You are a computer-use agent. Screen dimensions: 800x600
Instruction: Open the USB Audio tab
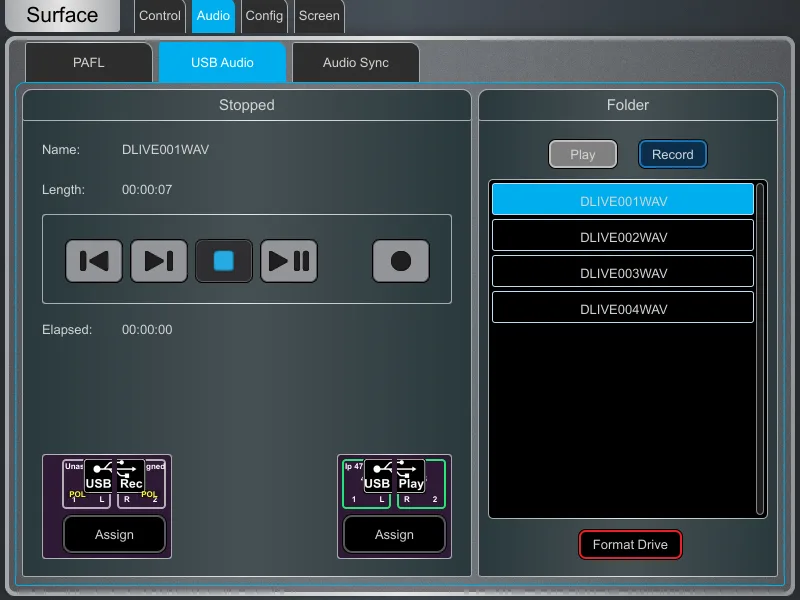coord(222,62)
